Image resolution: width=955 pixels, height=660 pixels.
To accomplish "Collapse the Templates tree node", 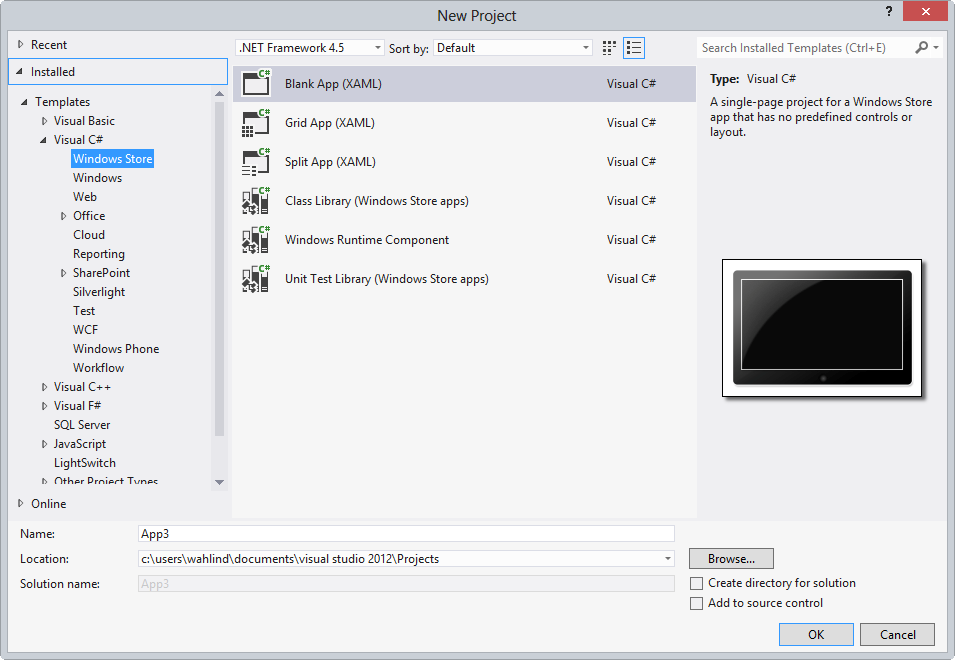I will [x=24, y=102].
